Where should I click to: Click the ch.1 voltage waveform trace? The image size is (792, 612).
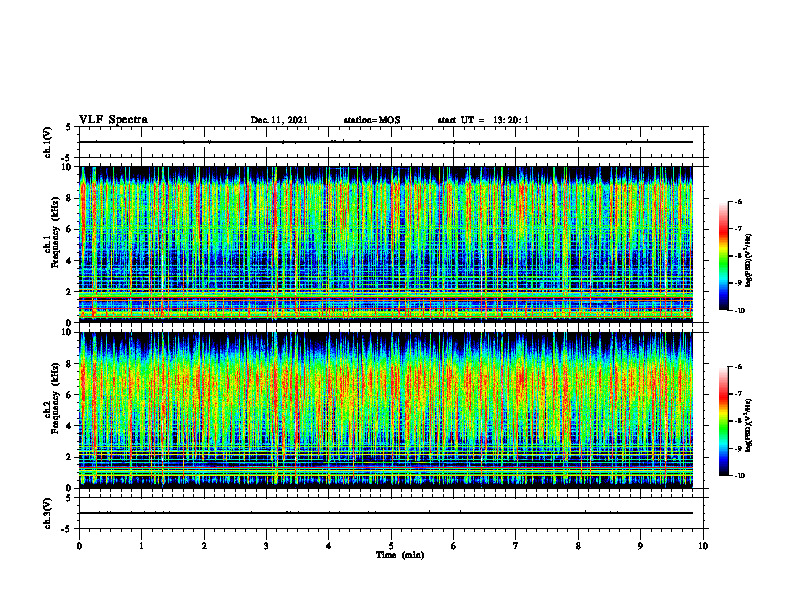tap(386, 142)
